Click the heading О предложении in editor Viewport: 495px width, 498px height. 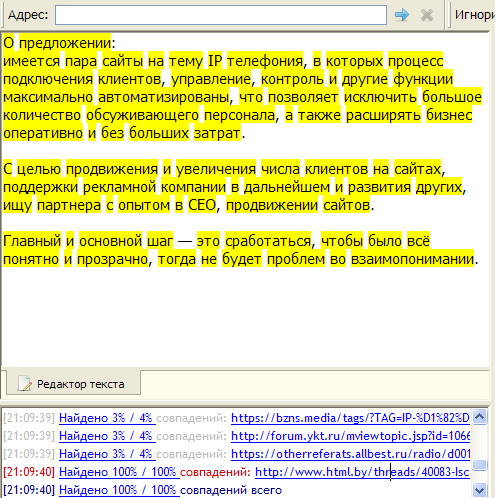(59, 43)
